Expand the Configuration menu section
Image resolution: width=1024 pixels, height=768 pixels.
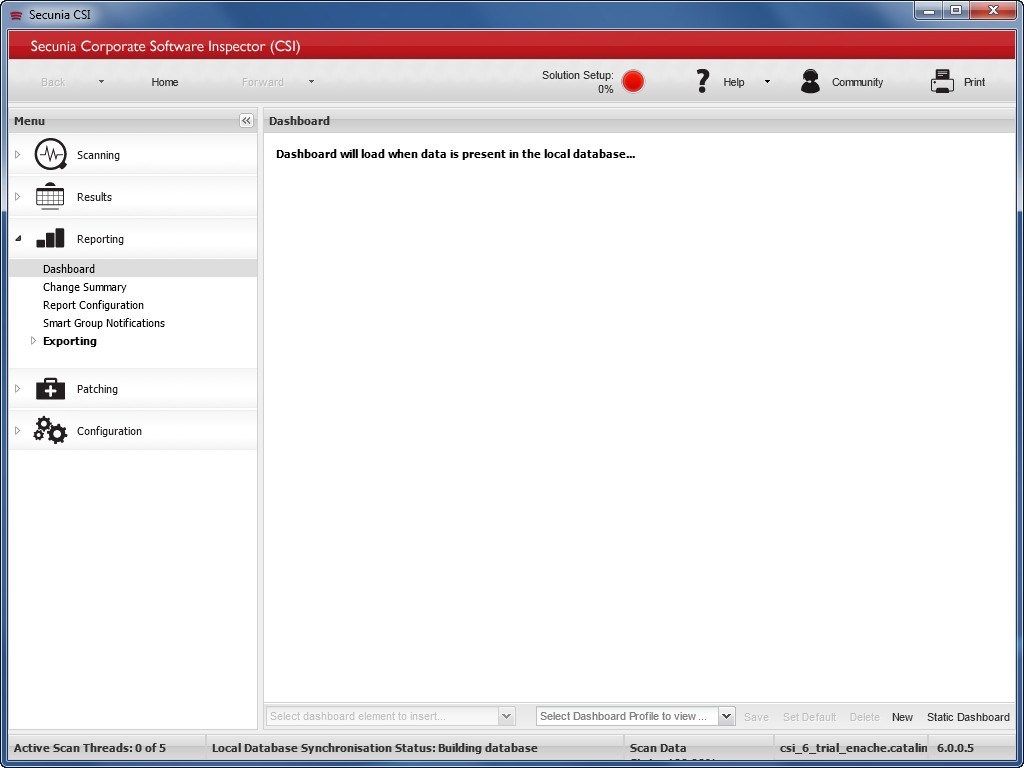[x=18, y=430]
